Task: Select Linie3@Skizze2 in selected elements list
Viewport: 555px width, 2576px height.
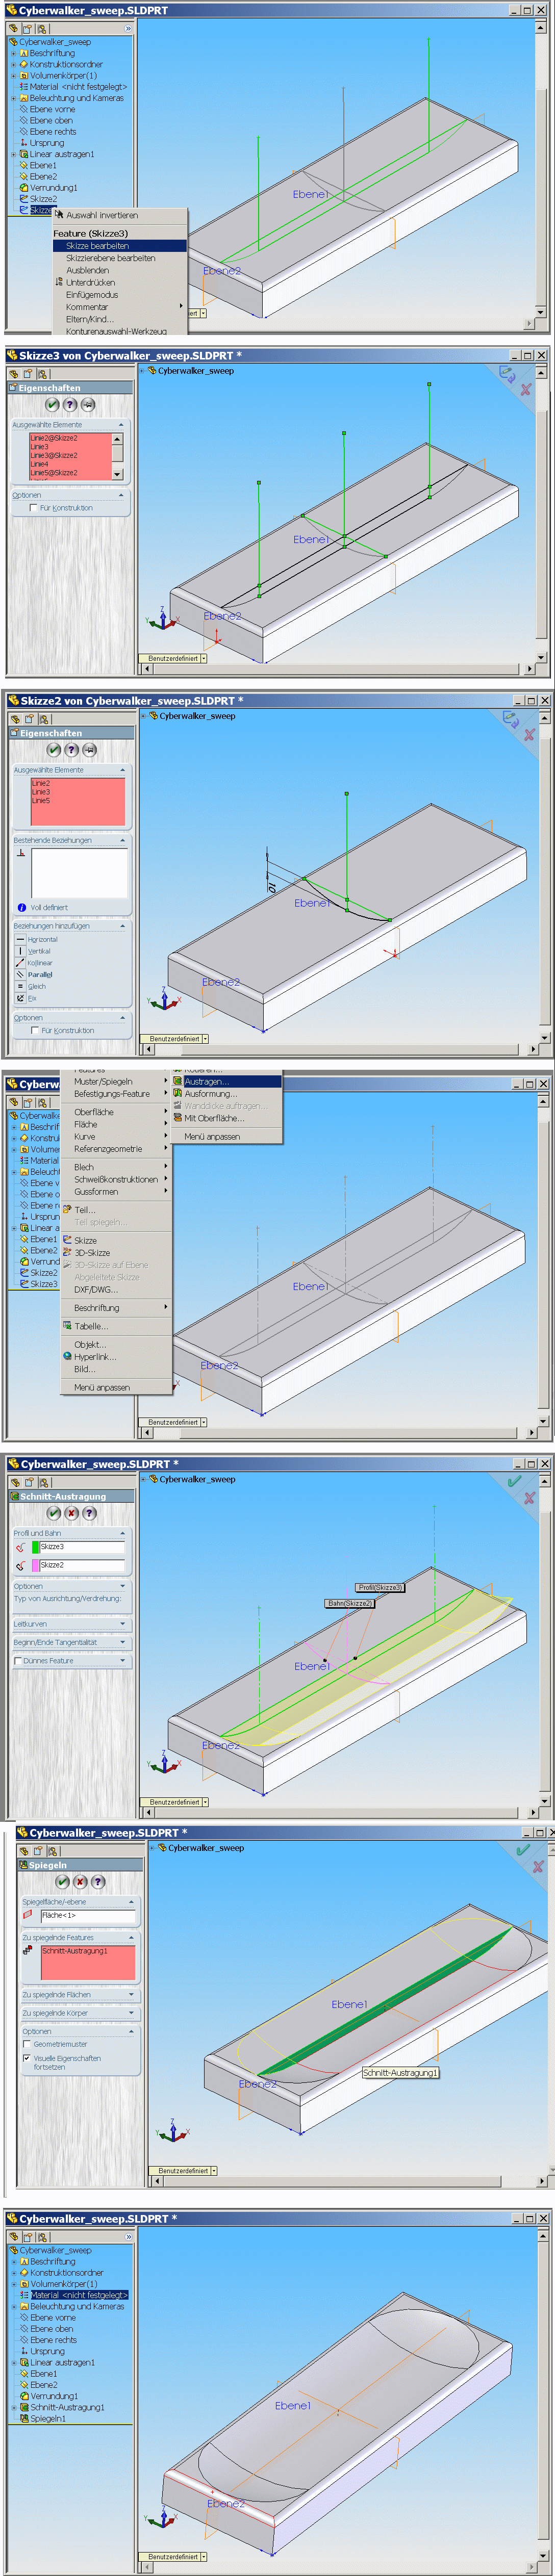Action: point(53,455)
